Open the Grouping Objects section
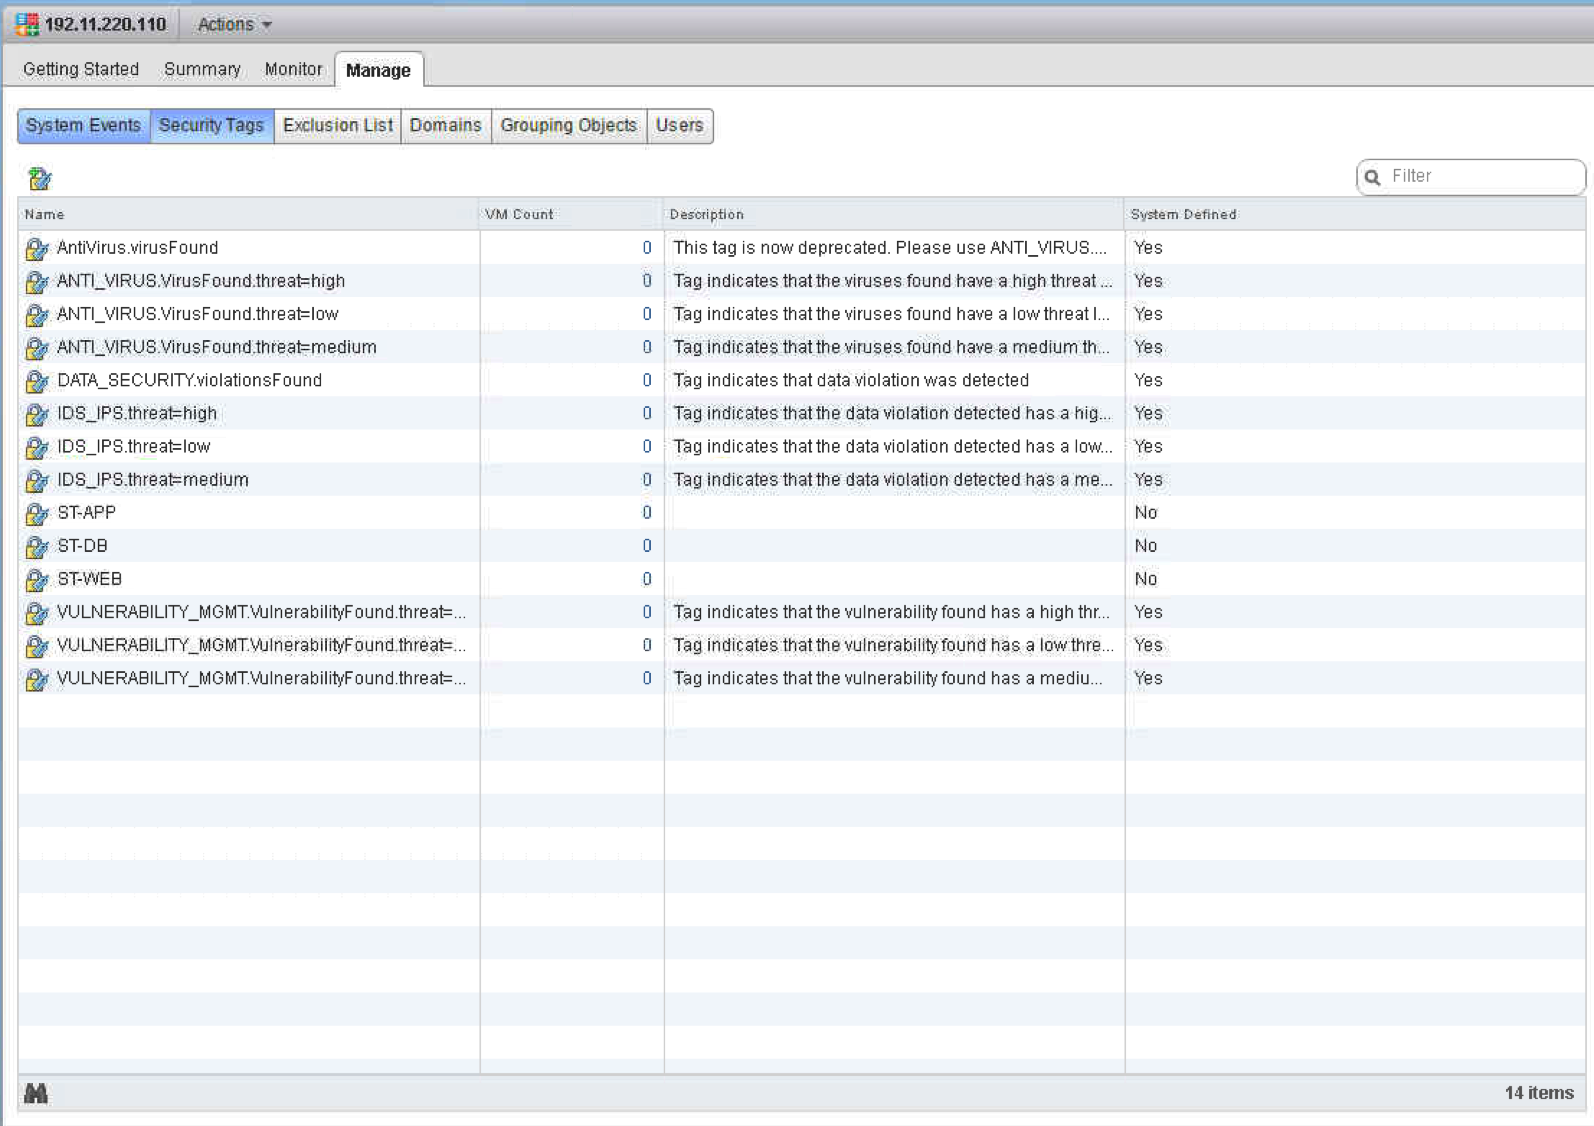This screenshot has height=1126, width=1594. point(568,126)
